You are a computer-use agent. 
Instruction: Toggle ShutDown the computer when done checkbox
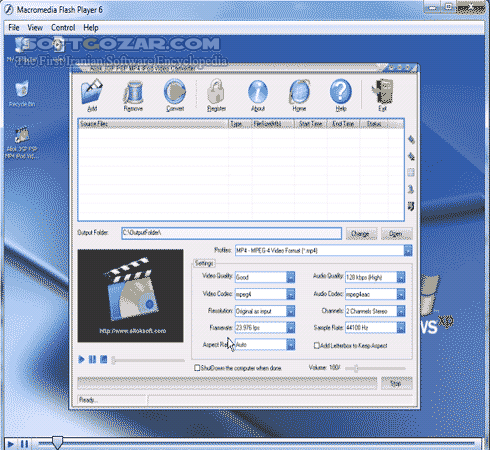click(197, 368)
